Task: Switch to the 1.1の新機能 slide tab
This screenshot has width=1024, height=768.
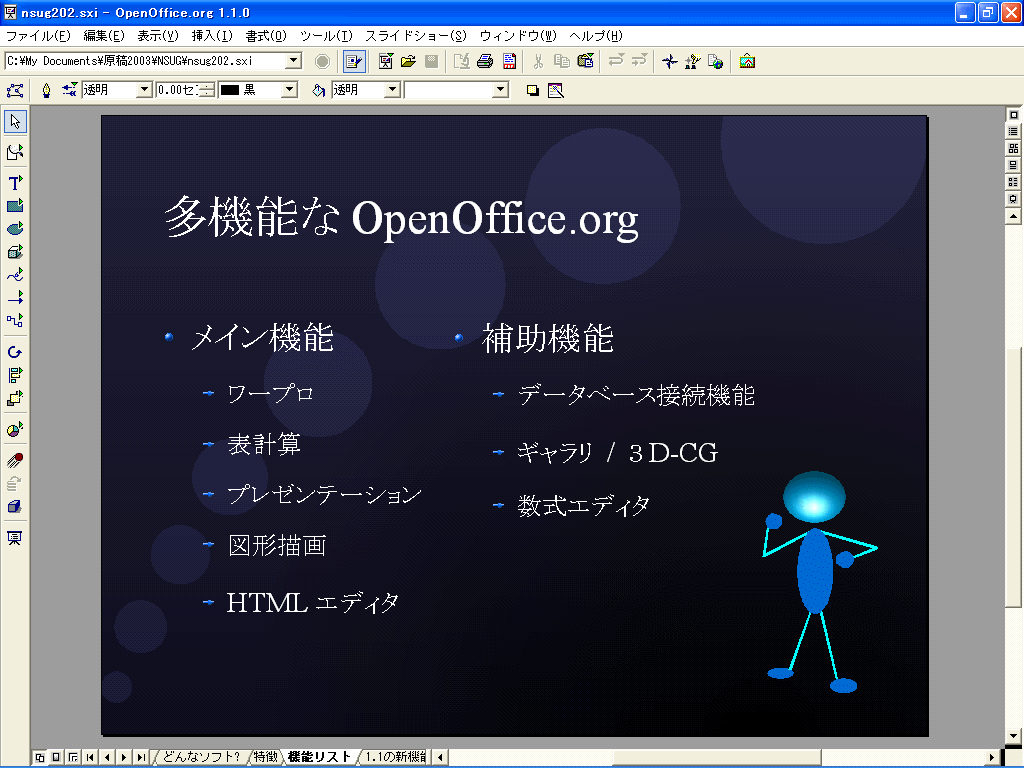Action: (x=396, y=757)
